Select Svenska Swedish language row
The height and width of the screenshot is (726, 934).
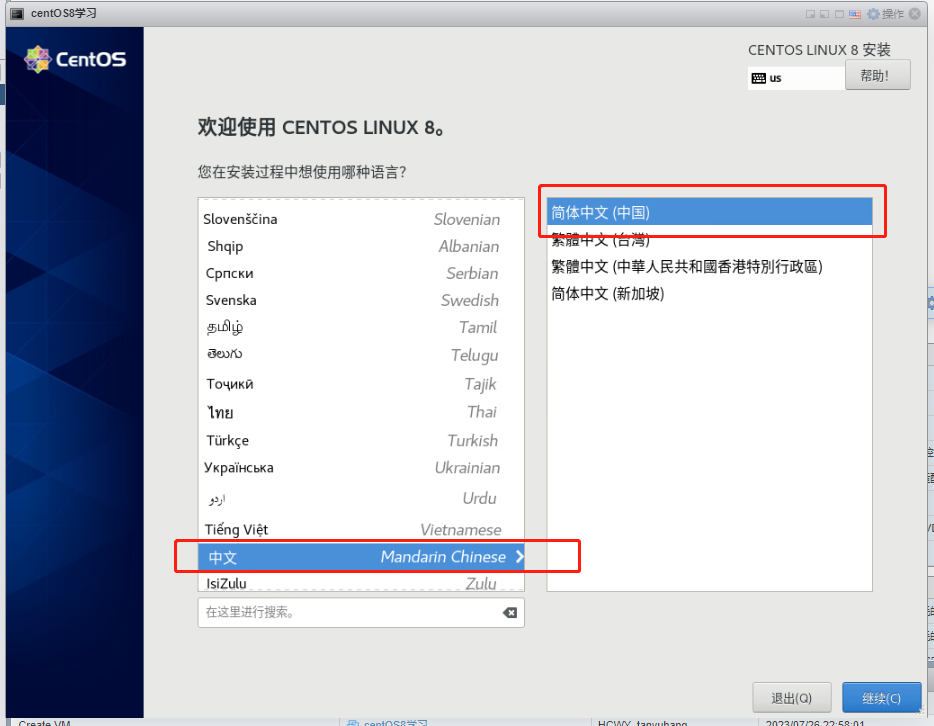tap(361, 300)
